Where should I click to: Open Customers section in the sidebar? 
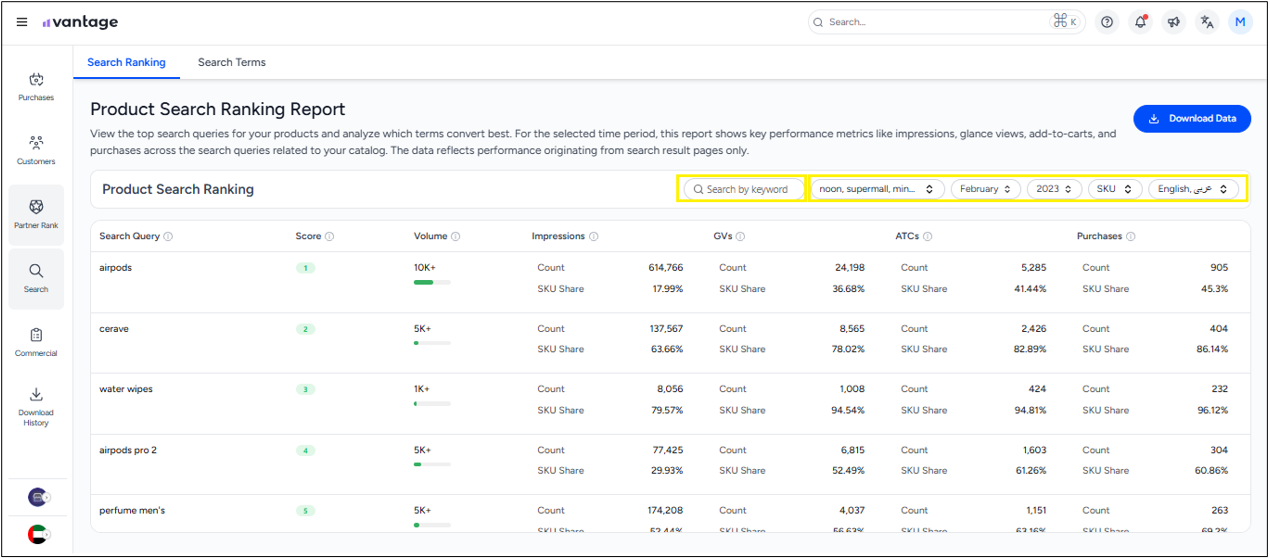click(36, 150)
